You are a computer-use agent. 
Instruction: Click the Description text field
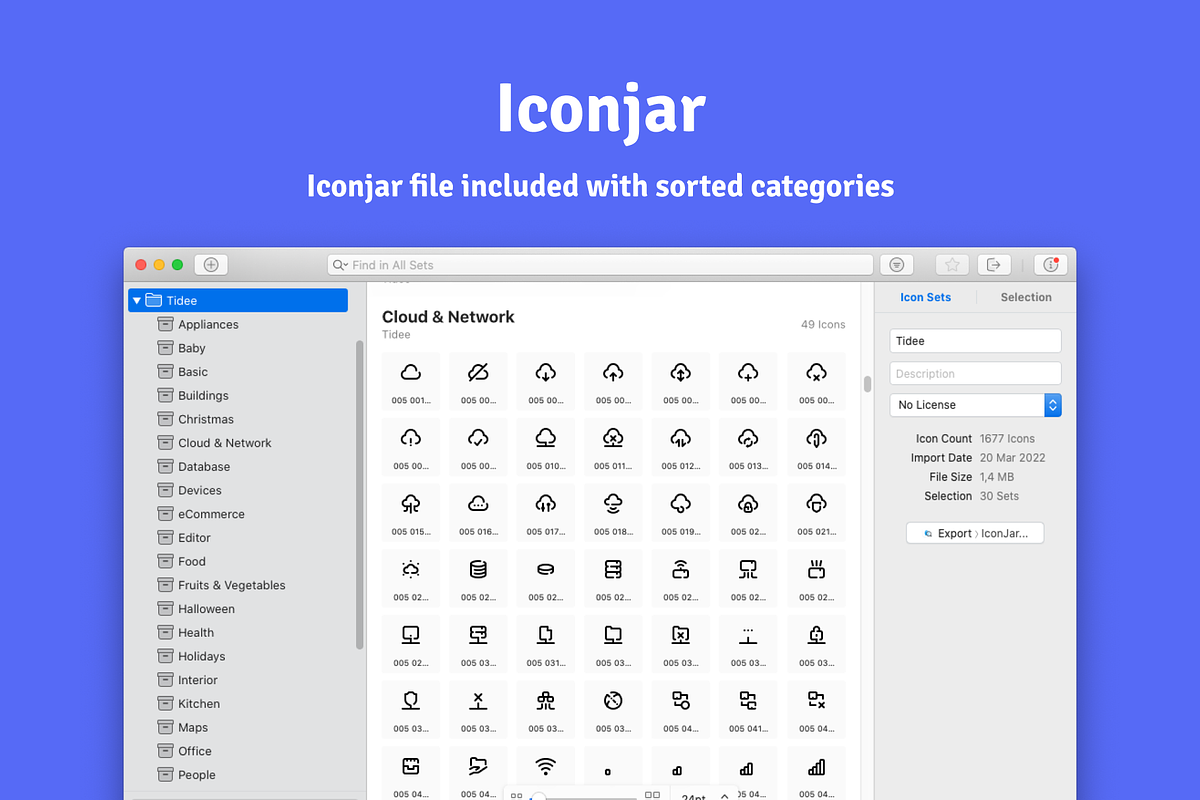click(975, 374)
